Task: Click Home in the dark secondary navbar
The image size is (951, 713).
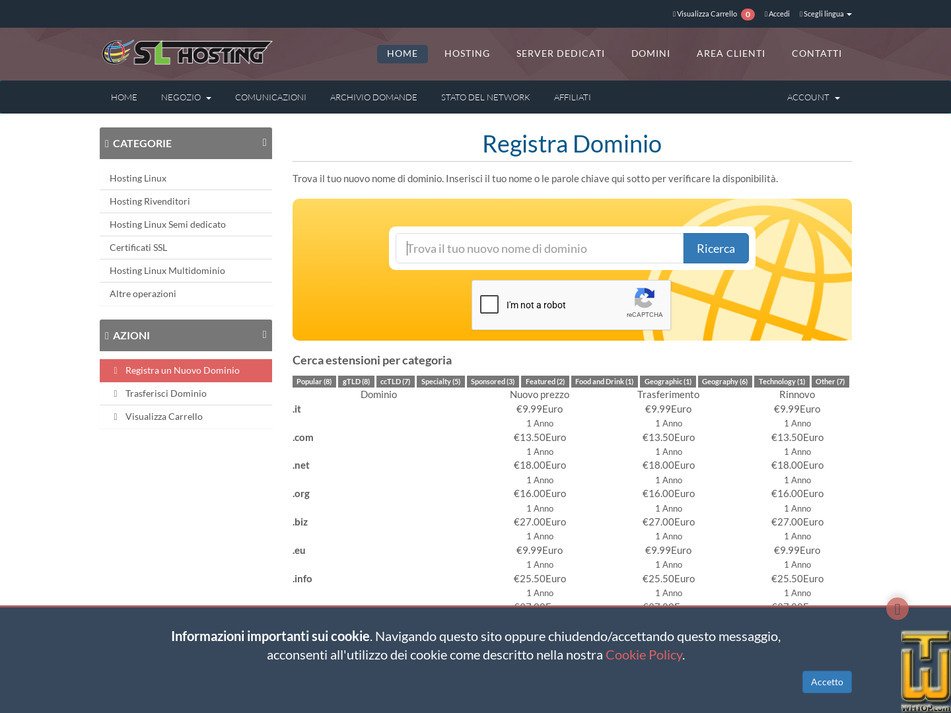Action: (124, 97)
